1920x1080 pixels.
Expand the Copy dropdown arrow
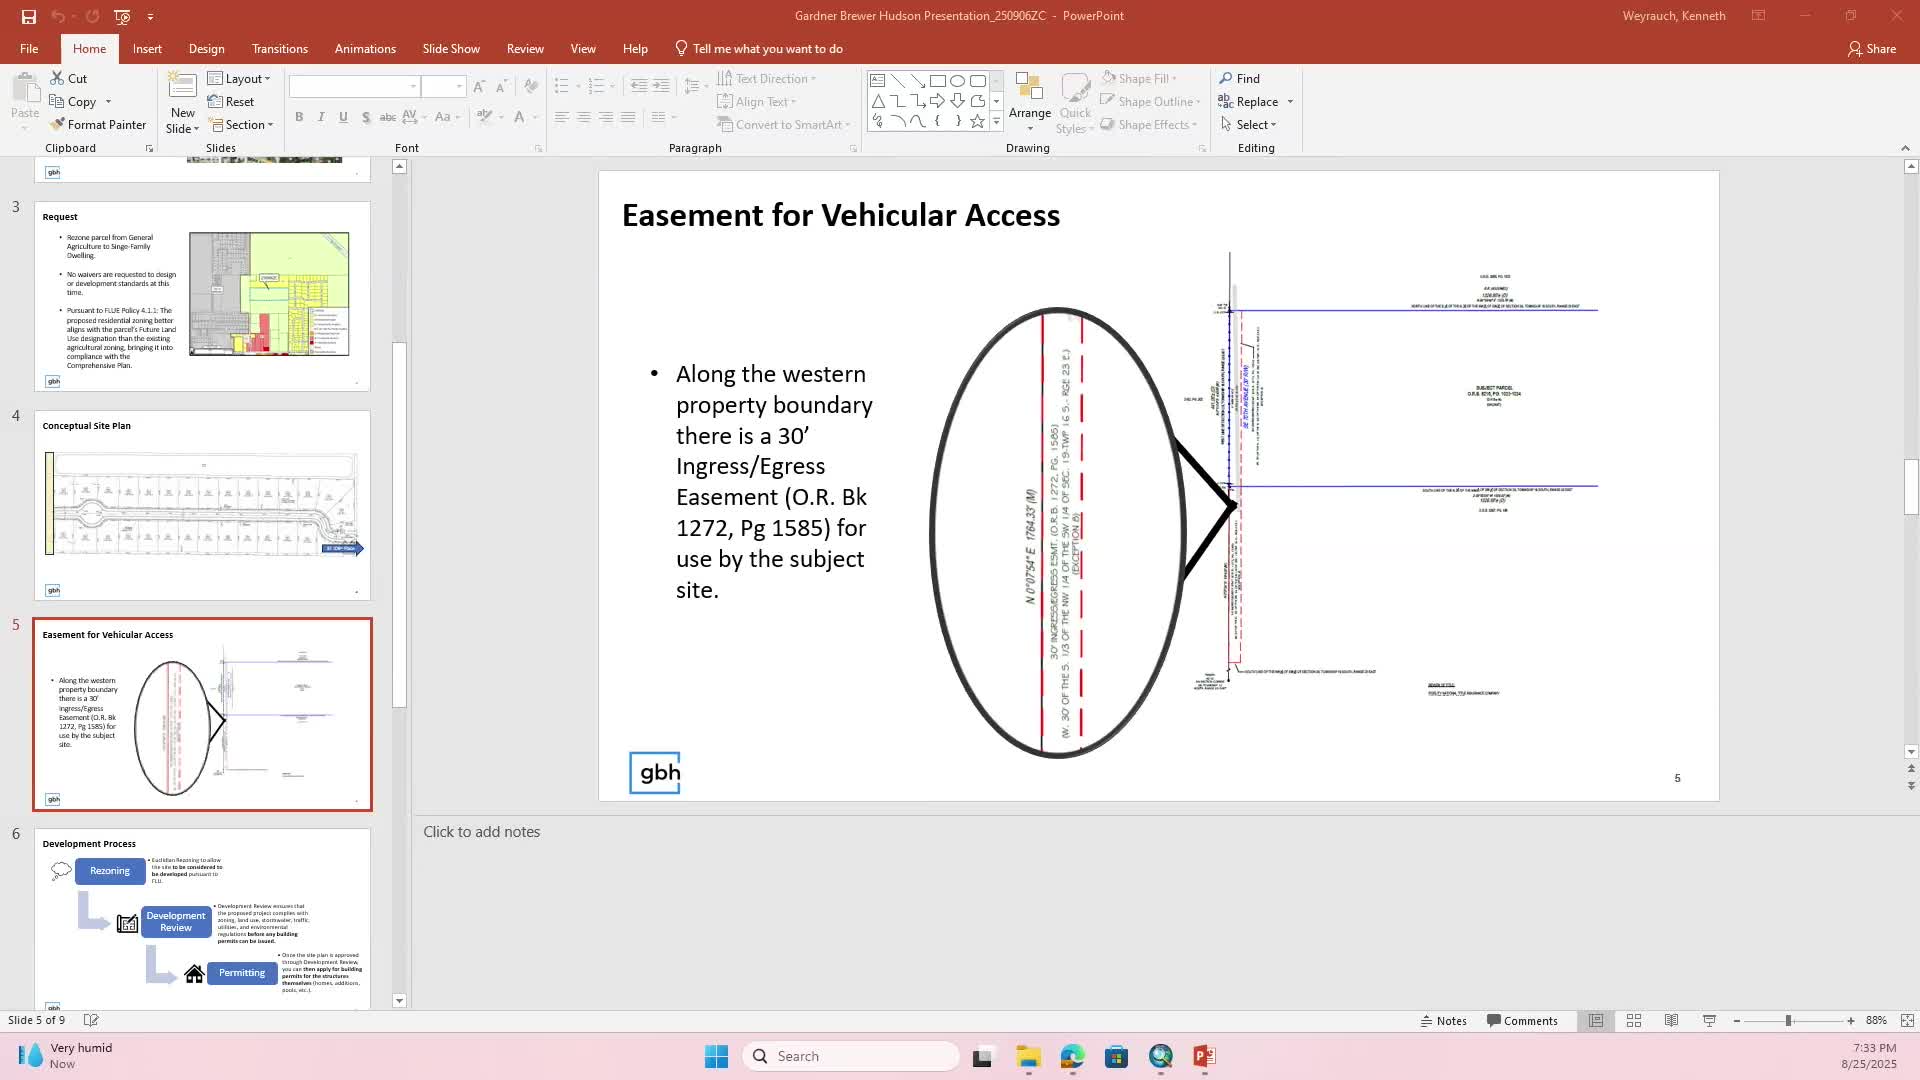coord(108,102)
